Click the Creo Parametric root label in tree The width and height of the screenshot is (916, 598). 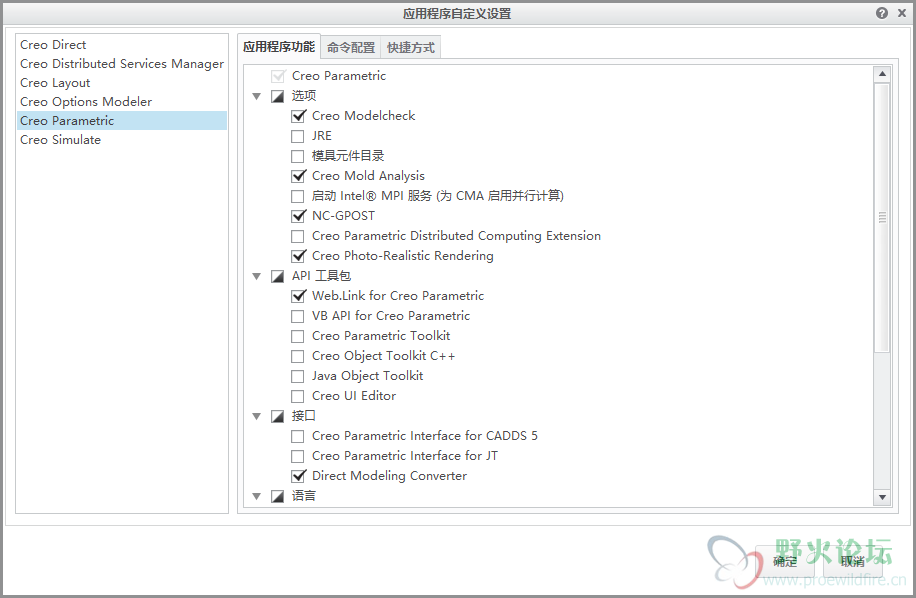pyautogui.click(x=339, y=76)
